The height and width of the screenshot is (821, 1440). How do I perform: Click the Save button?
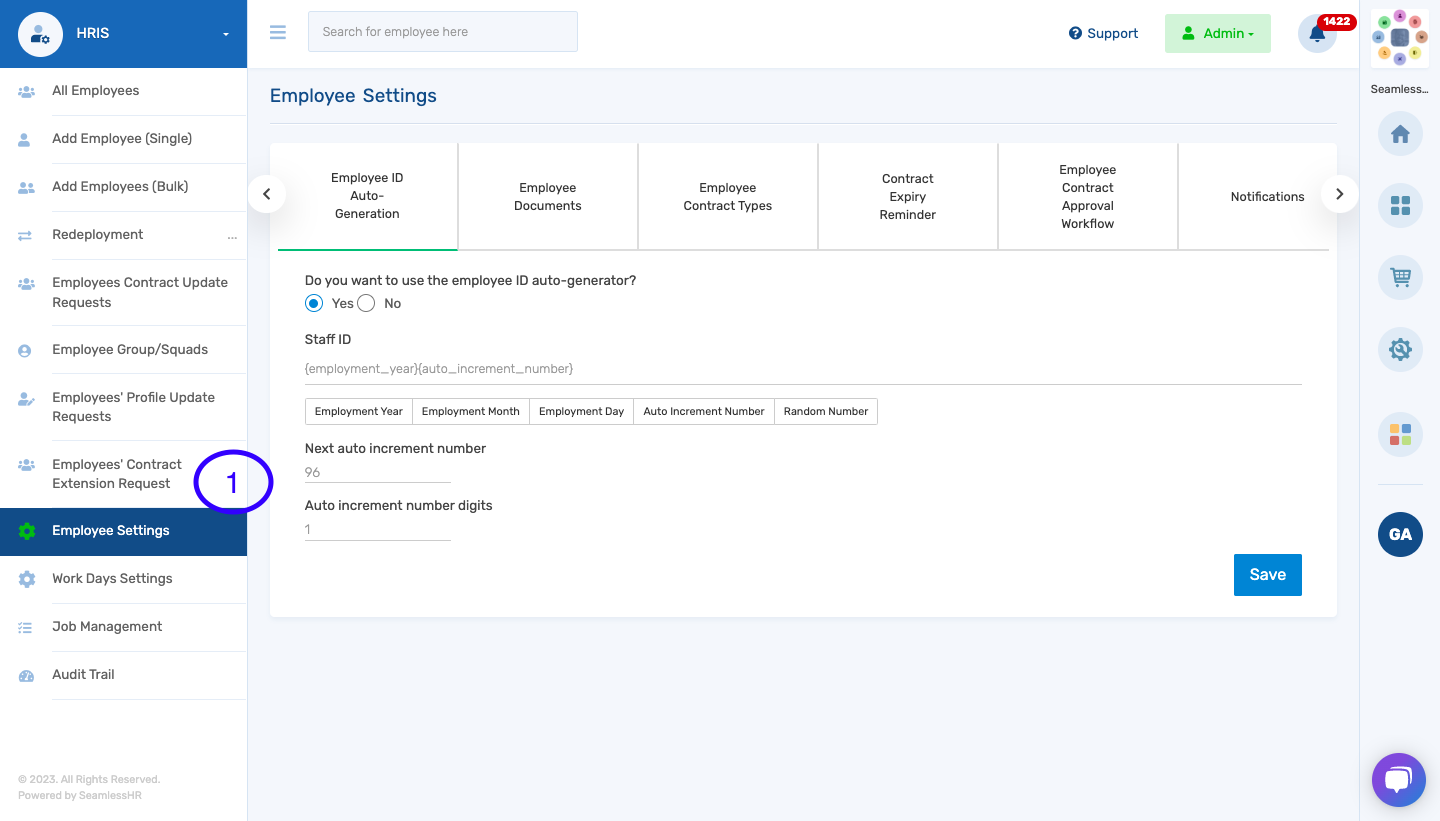(1267, 575)
